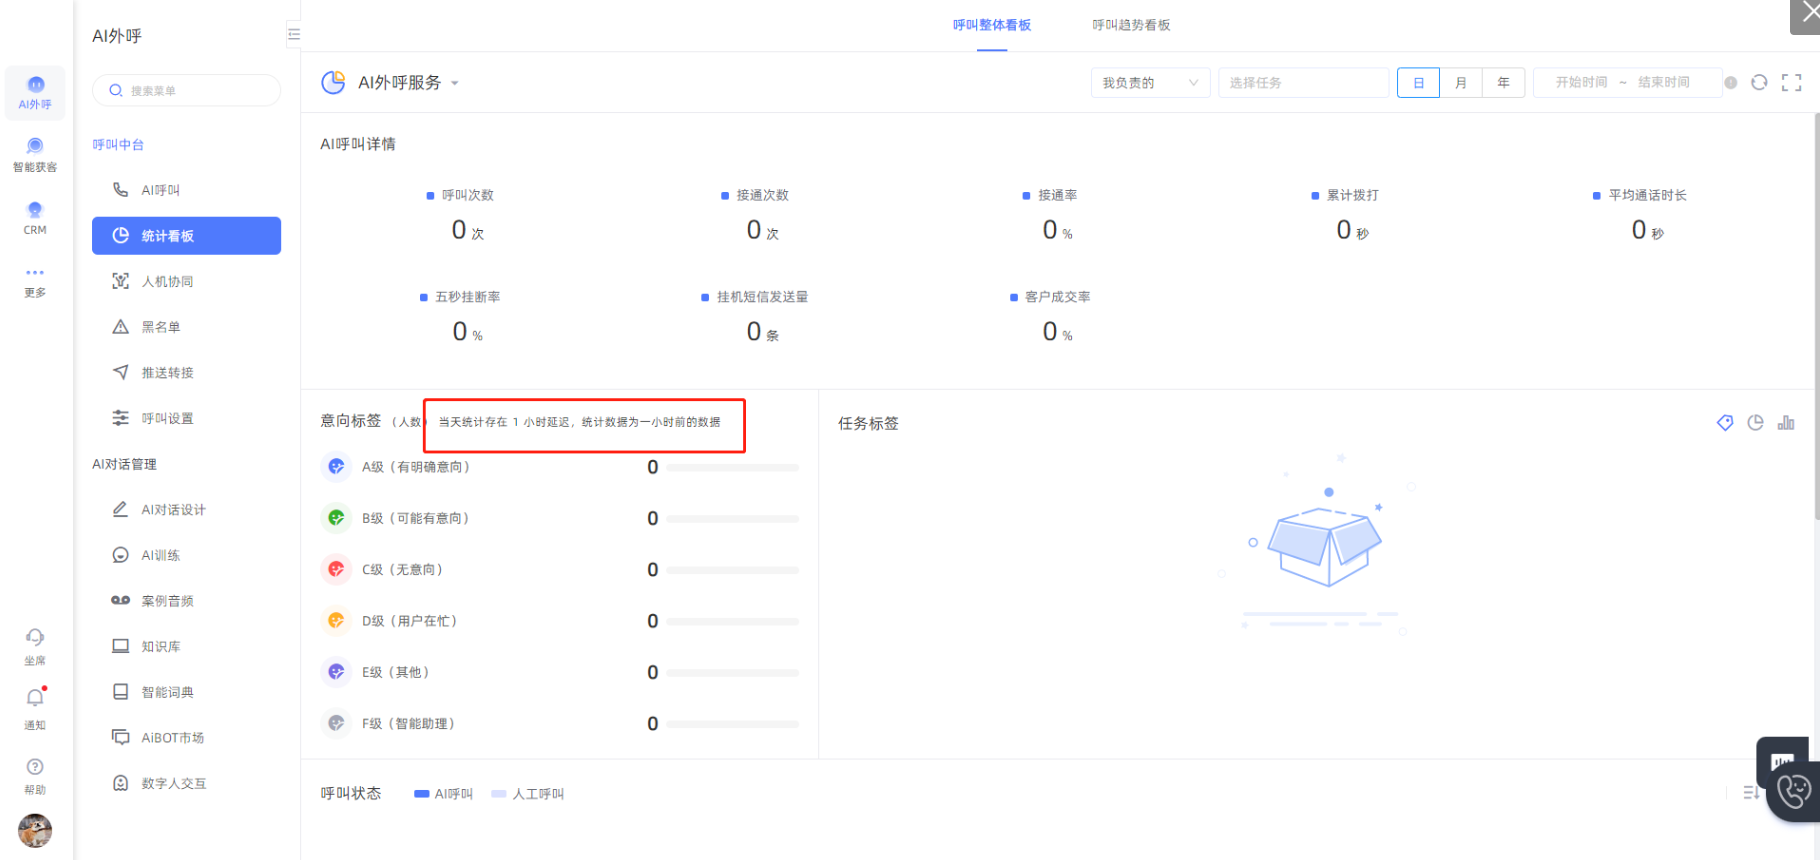Open the 我负责的 dropdown filter

pyautogui.click(x=1150, y=83)
